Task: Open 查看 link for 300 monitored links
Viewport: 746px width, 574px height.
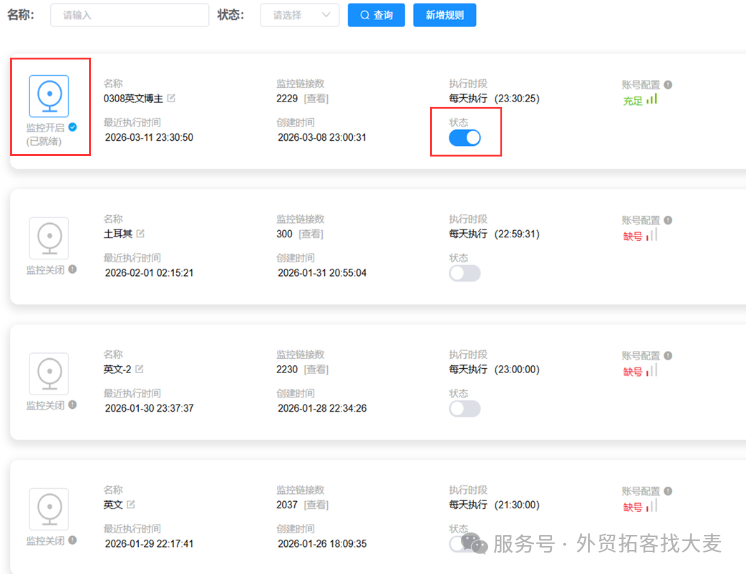Action: 311,234
